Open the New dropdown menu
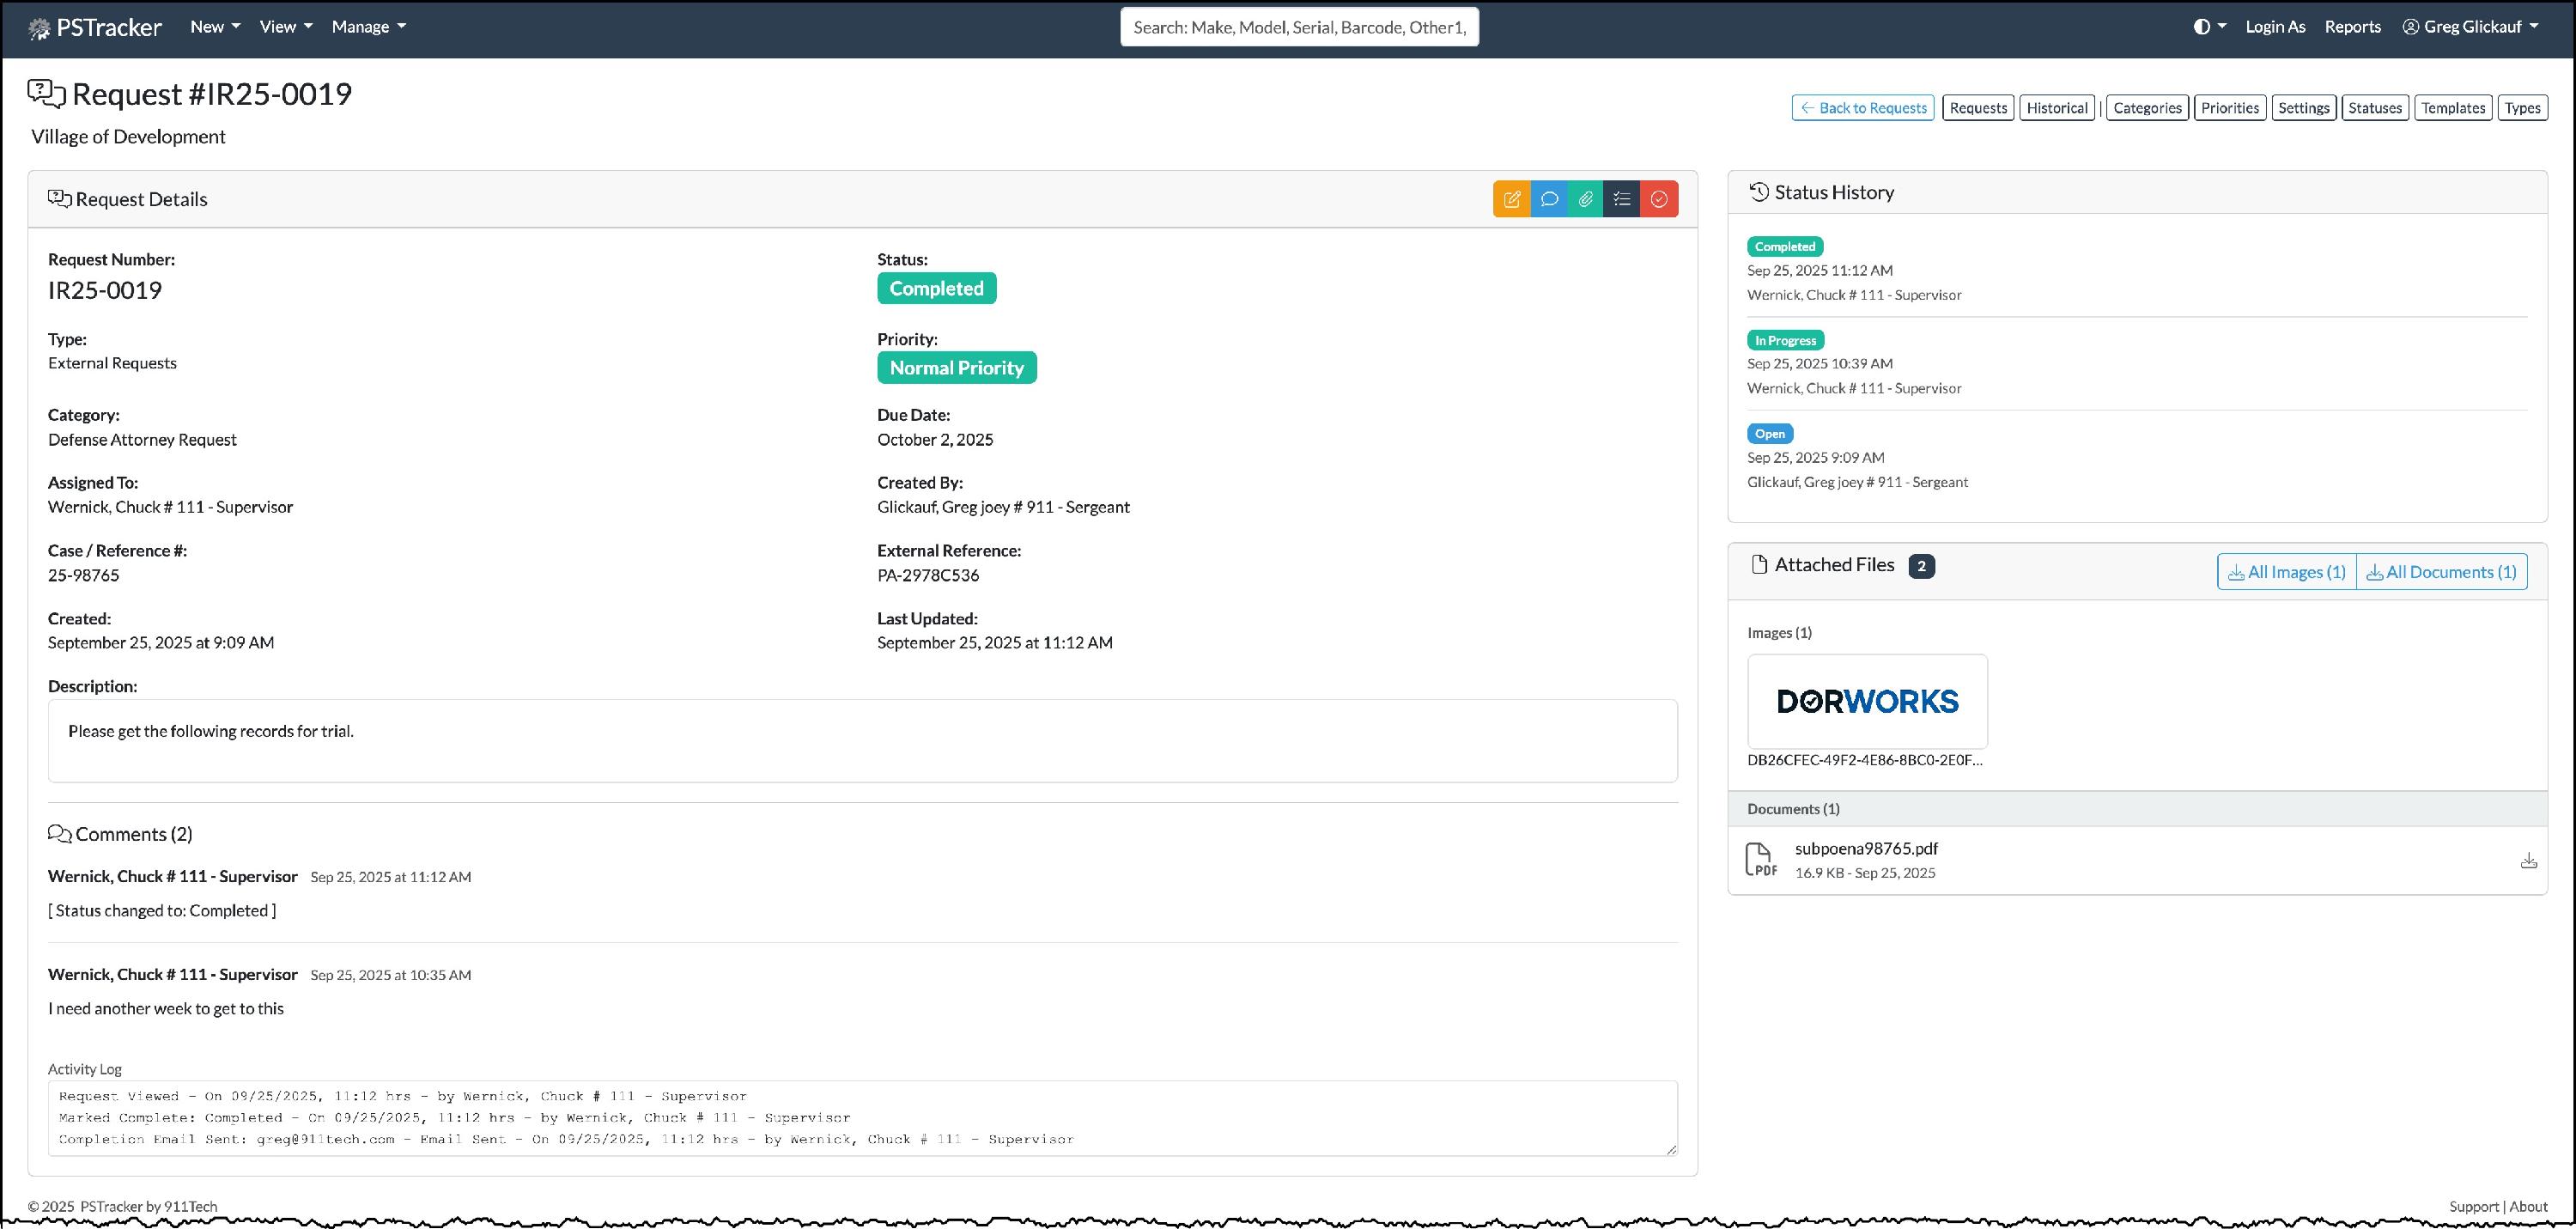 point(215,27)
